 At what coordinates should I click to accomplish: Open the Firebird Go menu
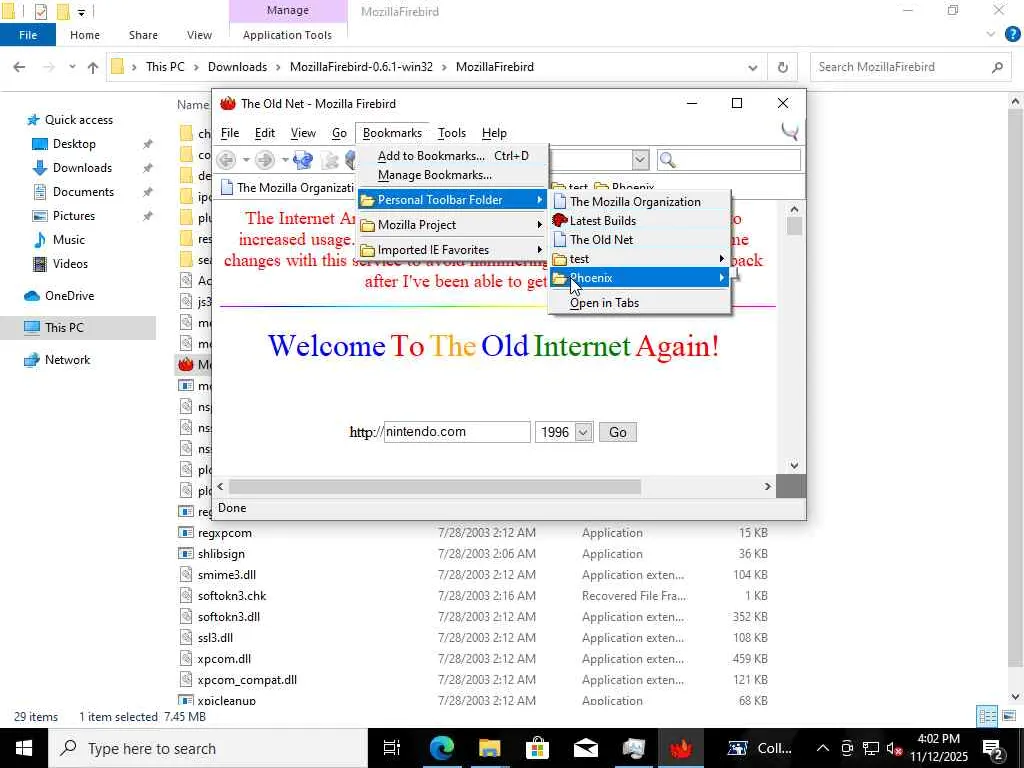339,133
